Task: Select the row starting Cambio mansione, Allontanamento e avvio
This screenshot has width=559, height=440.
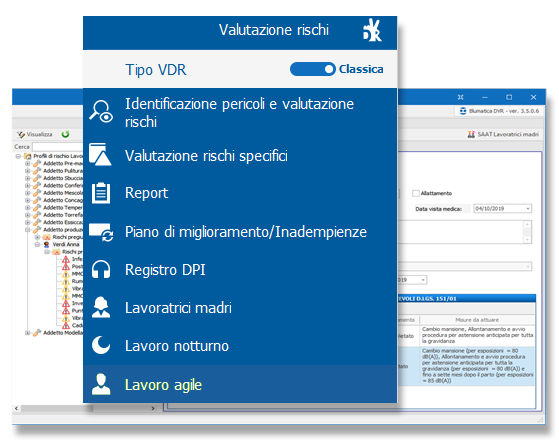Action: [x=466, y=335]
